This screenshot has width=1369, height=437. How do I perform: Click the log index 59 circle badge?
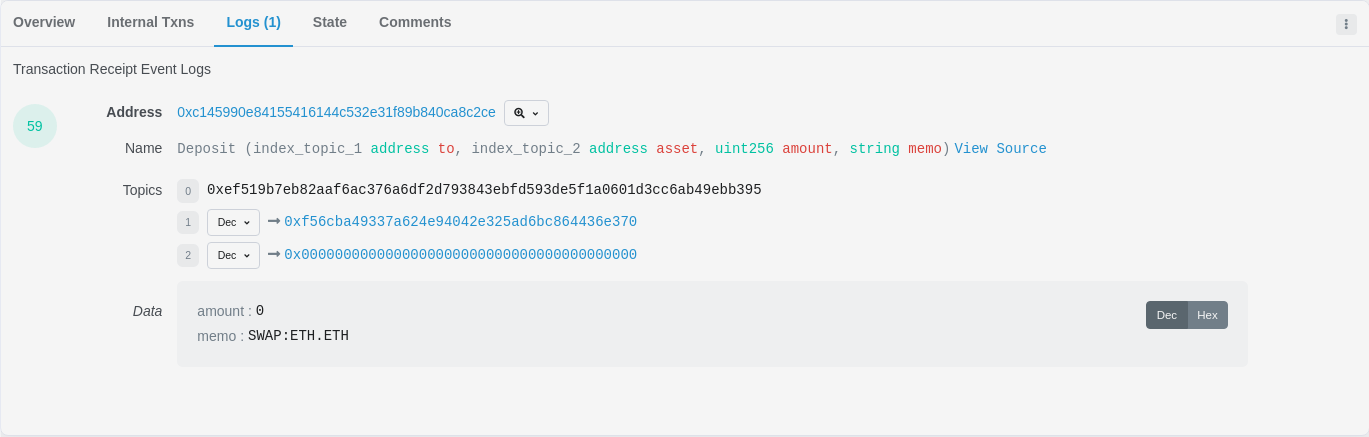click(35, 126)
